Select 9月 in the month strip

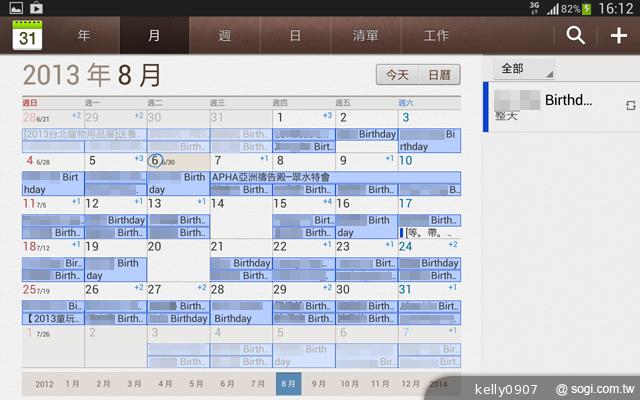[x=319, y=384]
